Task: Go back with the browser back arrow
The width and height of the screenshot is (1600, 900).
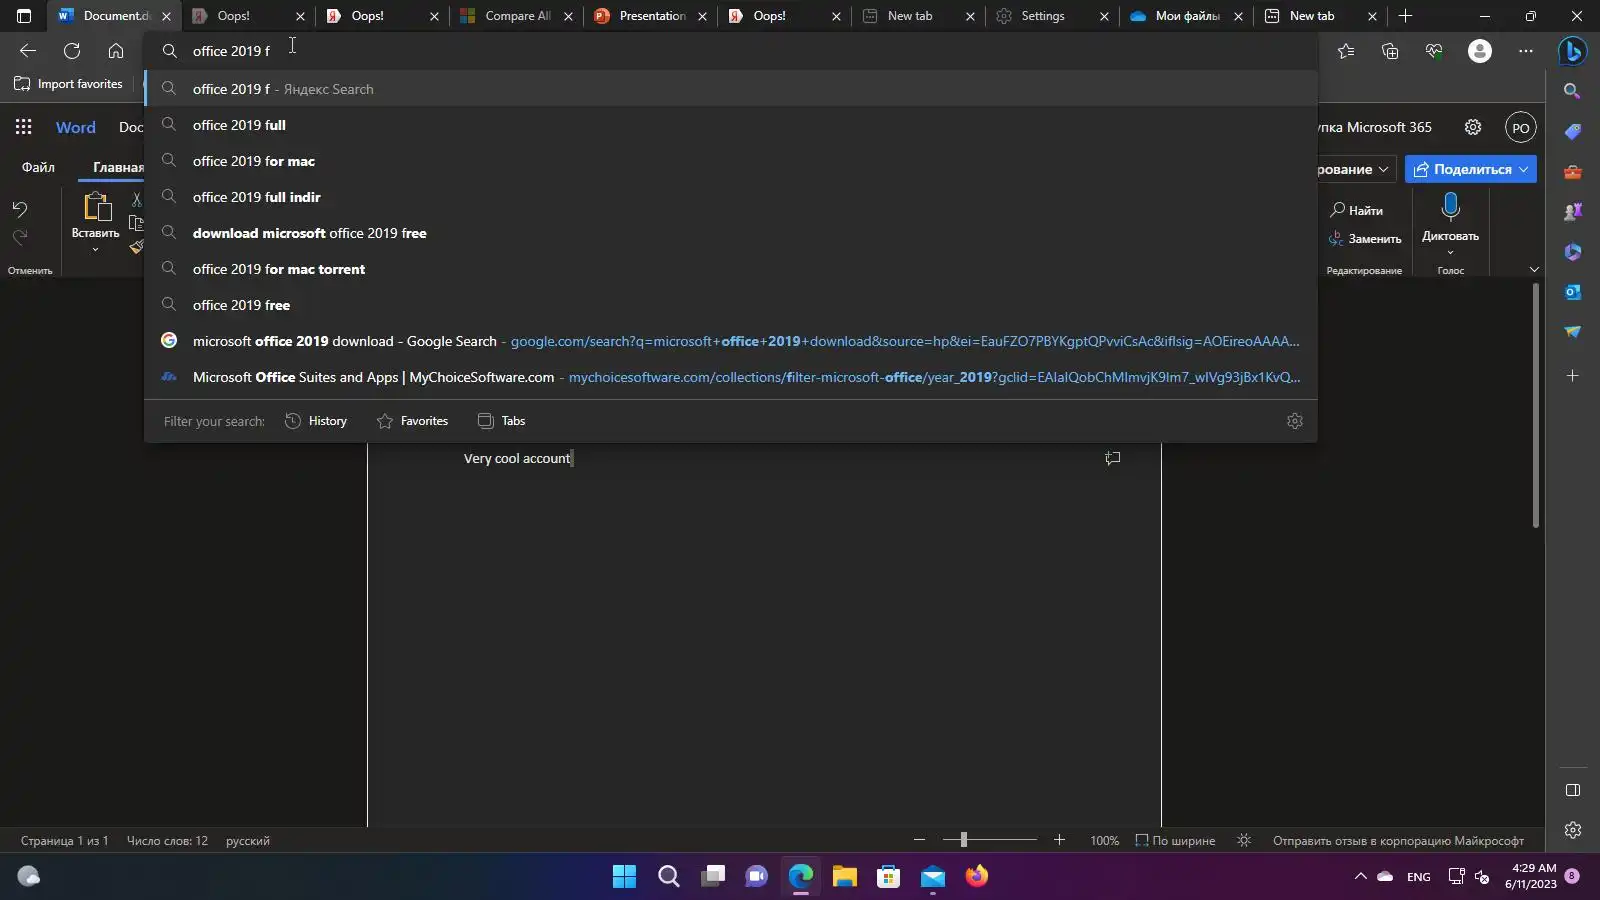Action: click(28, 51)
